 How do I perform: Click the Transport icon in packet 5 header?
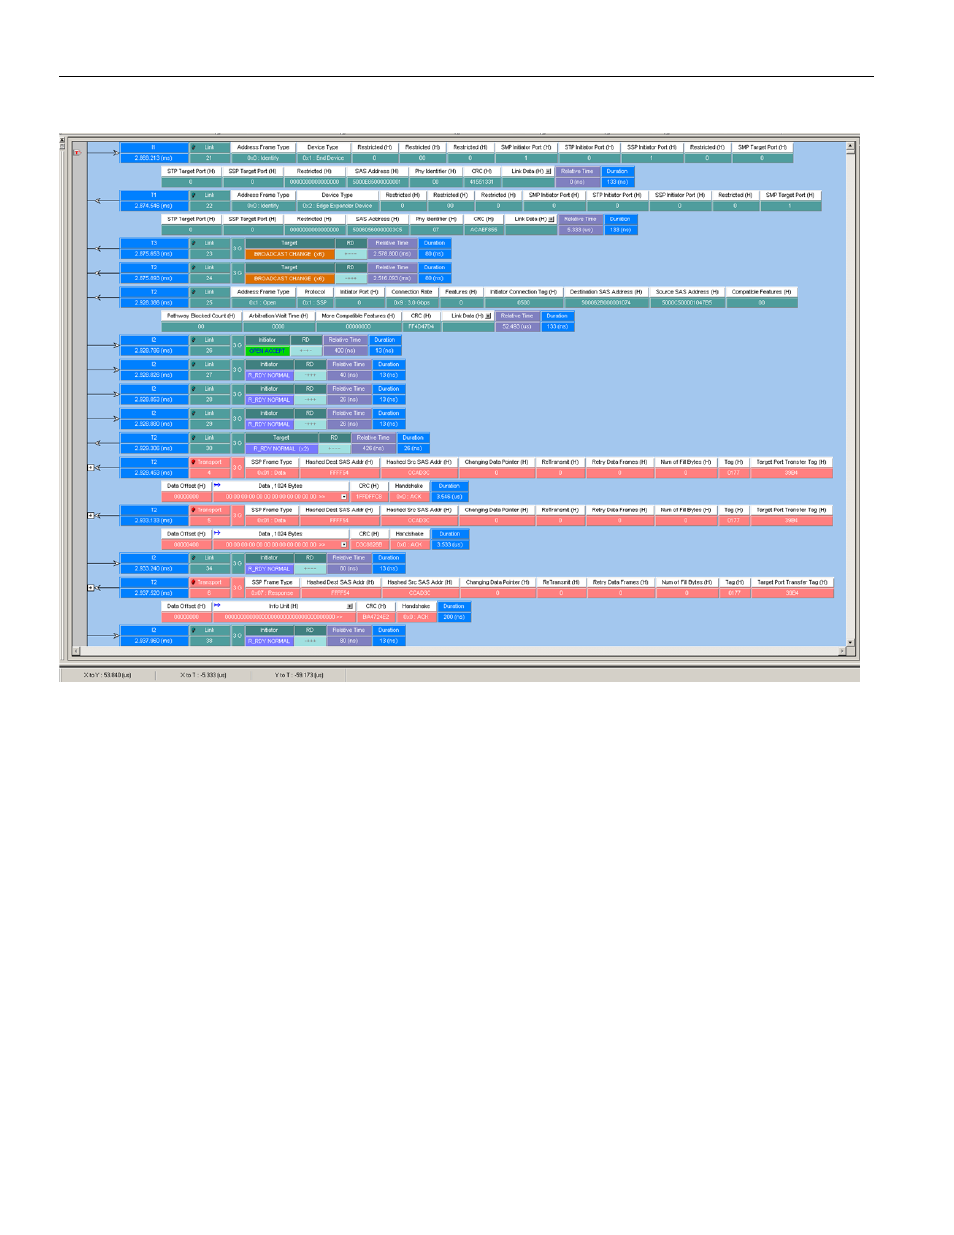coord(194,510)
